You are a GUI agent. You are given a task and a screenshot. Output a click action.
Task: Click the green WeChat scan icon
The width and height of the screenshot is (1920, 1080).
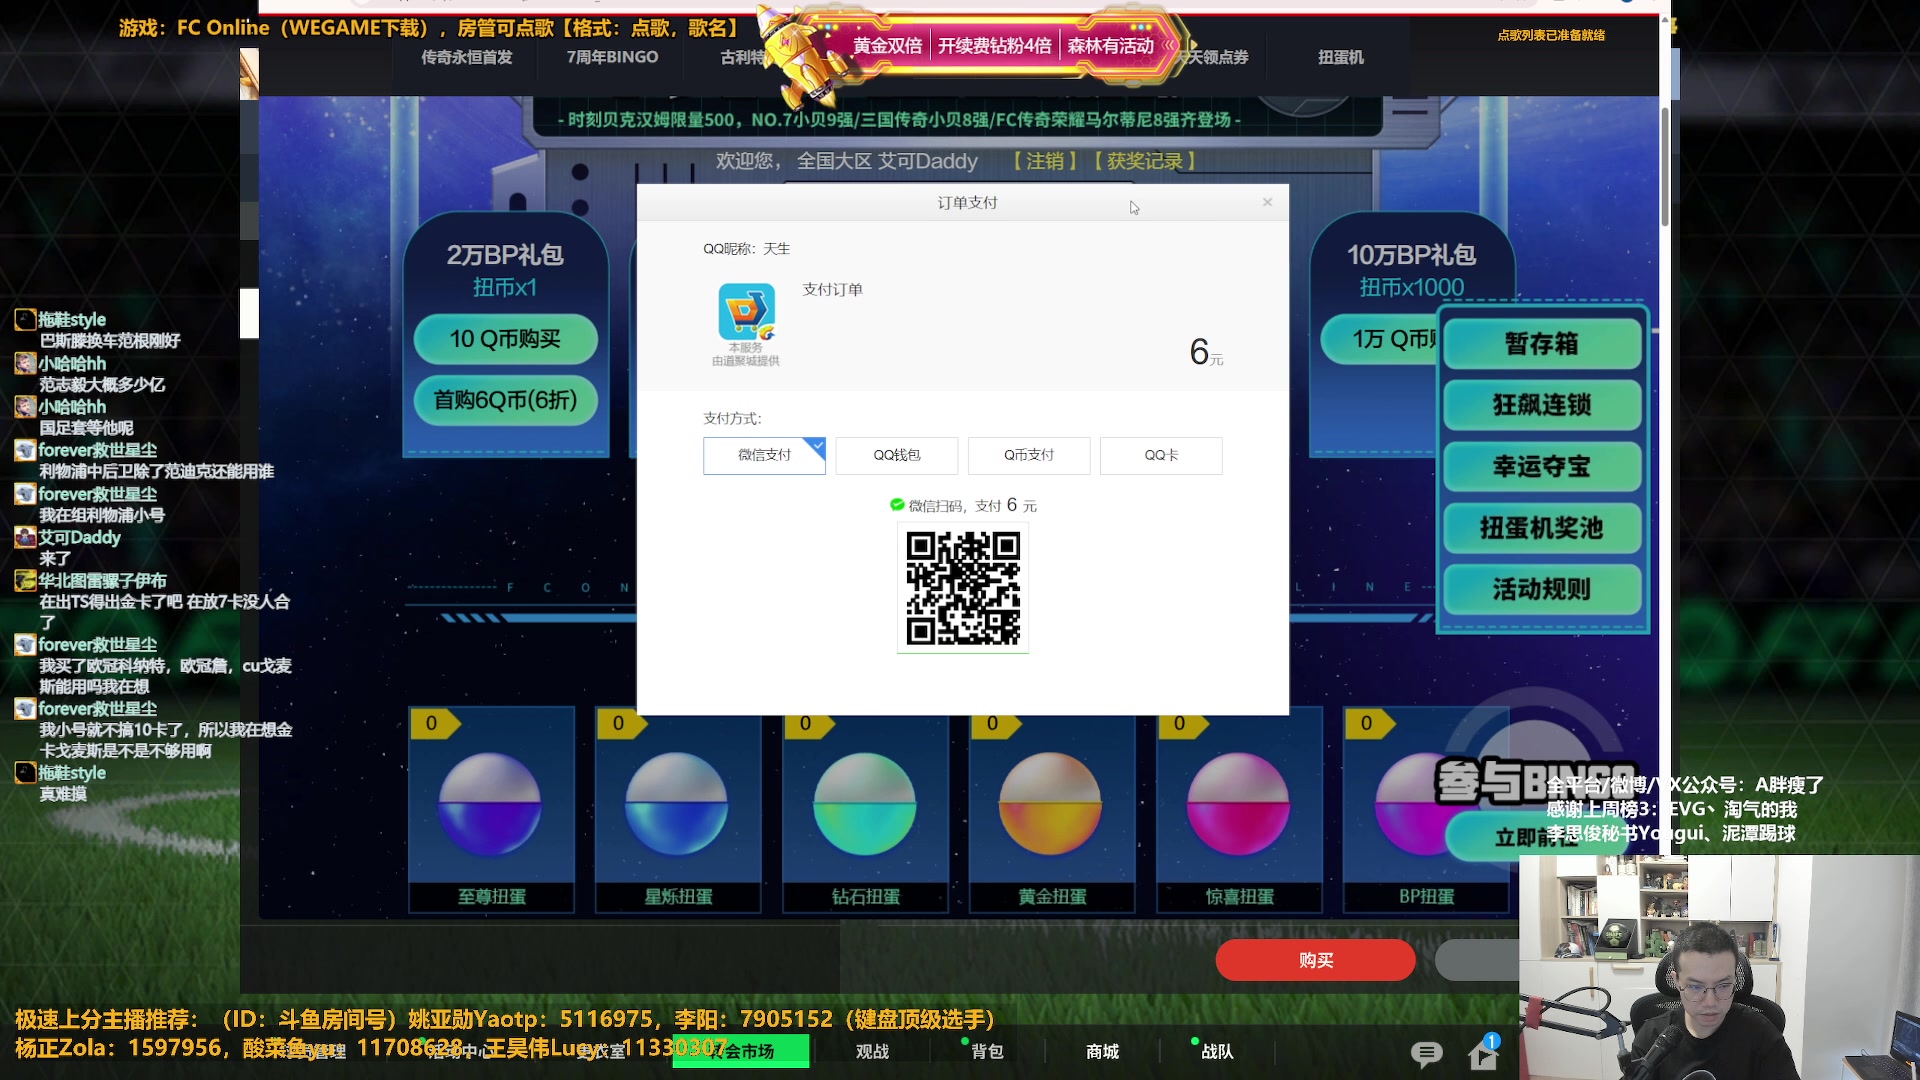click(x=897, y=505)
